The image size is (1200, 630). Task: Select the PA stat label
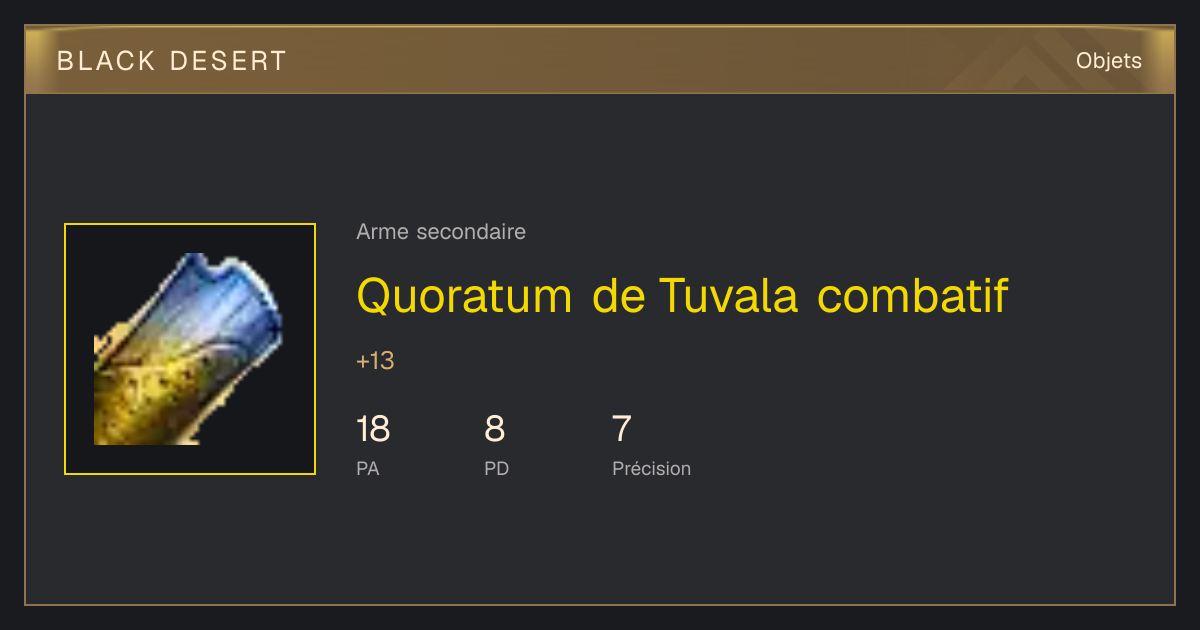tap(368, 468)
